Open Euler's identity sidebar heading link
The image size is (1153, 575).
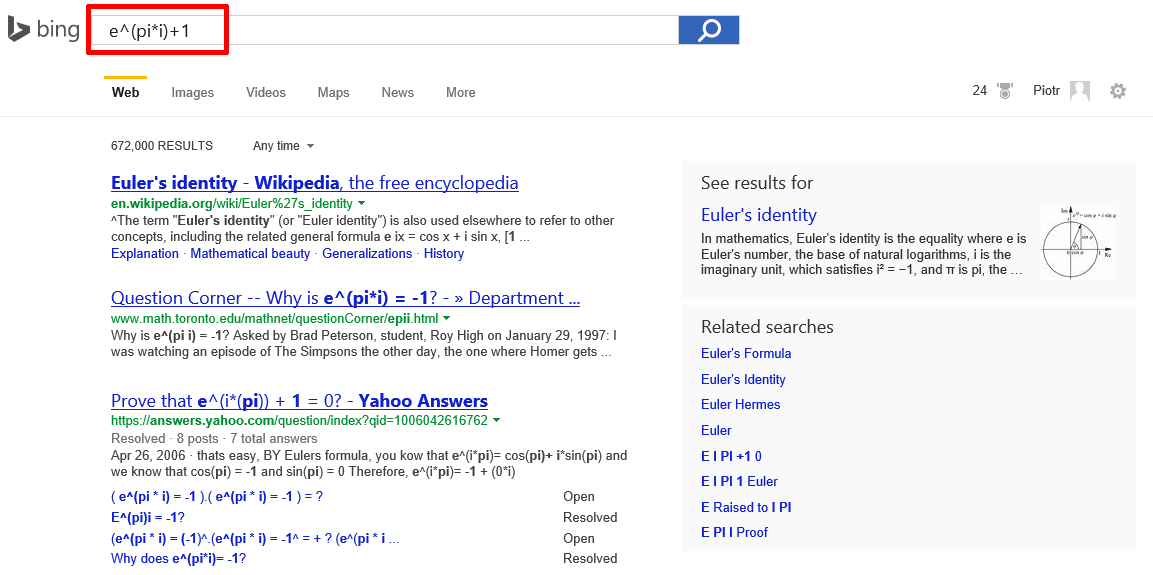(x=759, y=215)
